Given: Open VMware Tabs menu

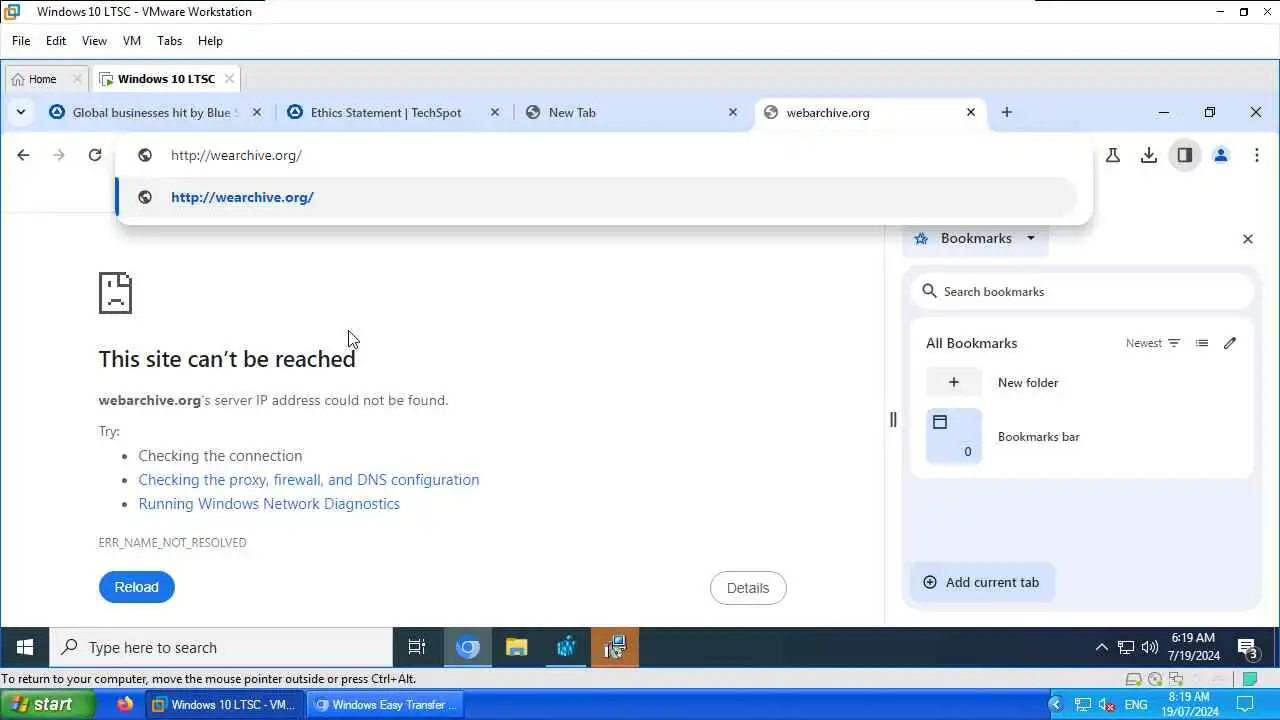Looking at the screenshot, I should [170, 41].
